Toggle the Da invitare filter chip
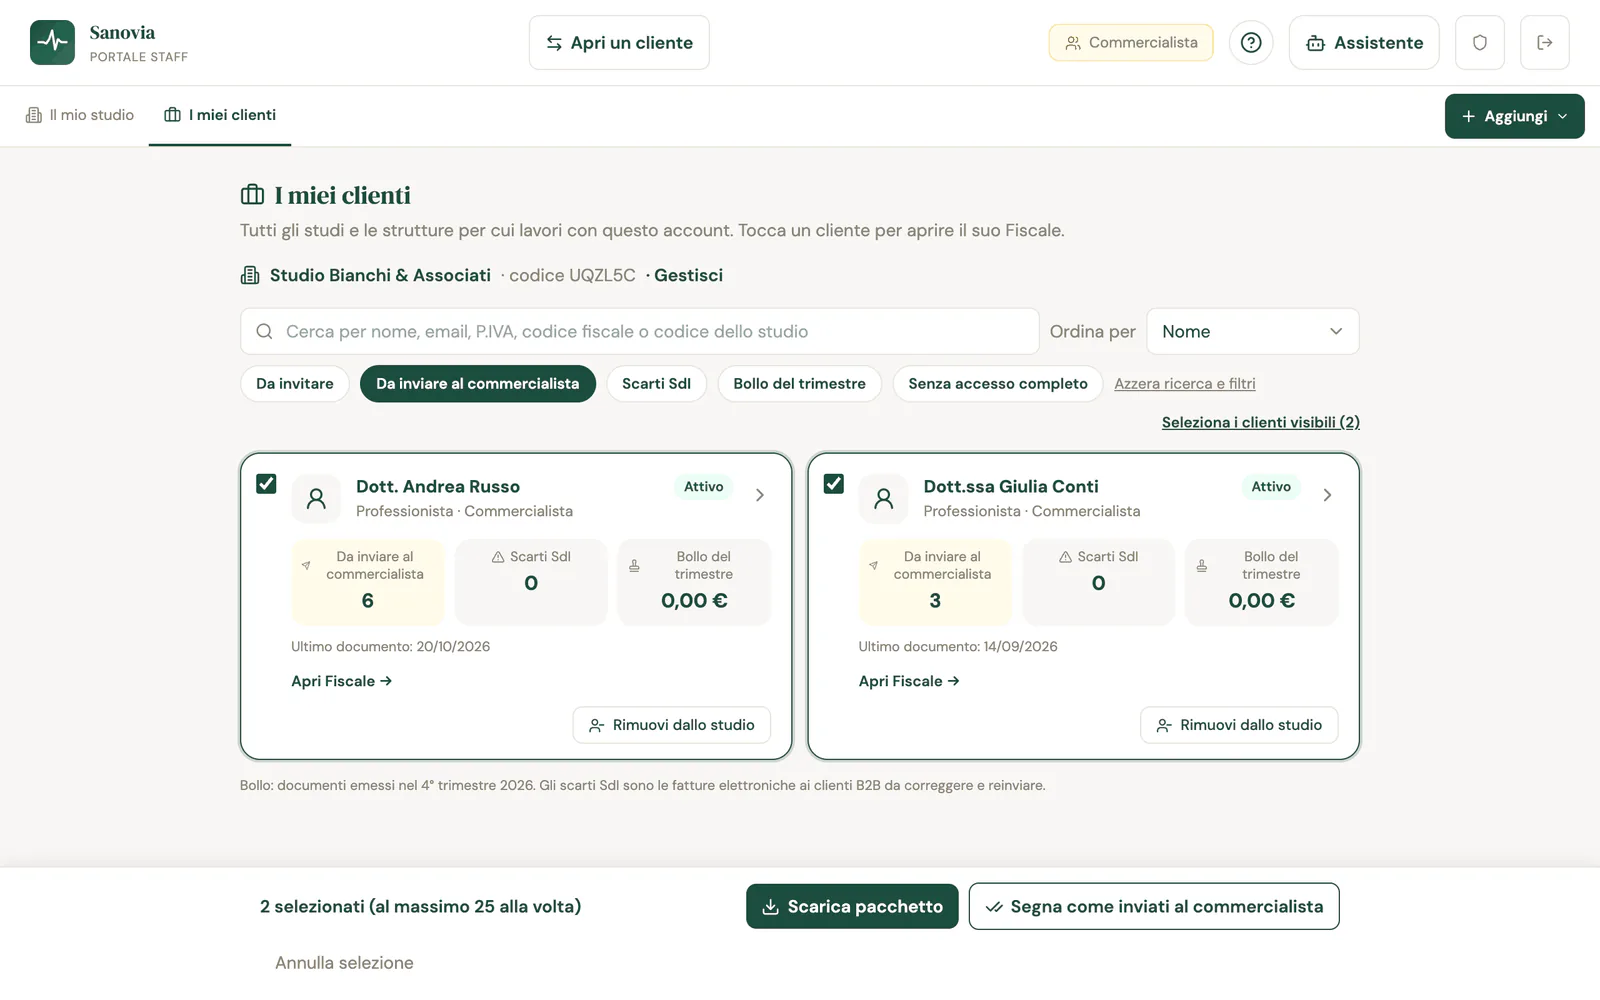1600x1000 pixels. pos(295,384)
